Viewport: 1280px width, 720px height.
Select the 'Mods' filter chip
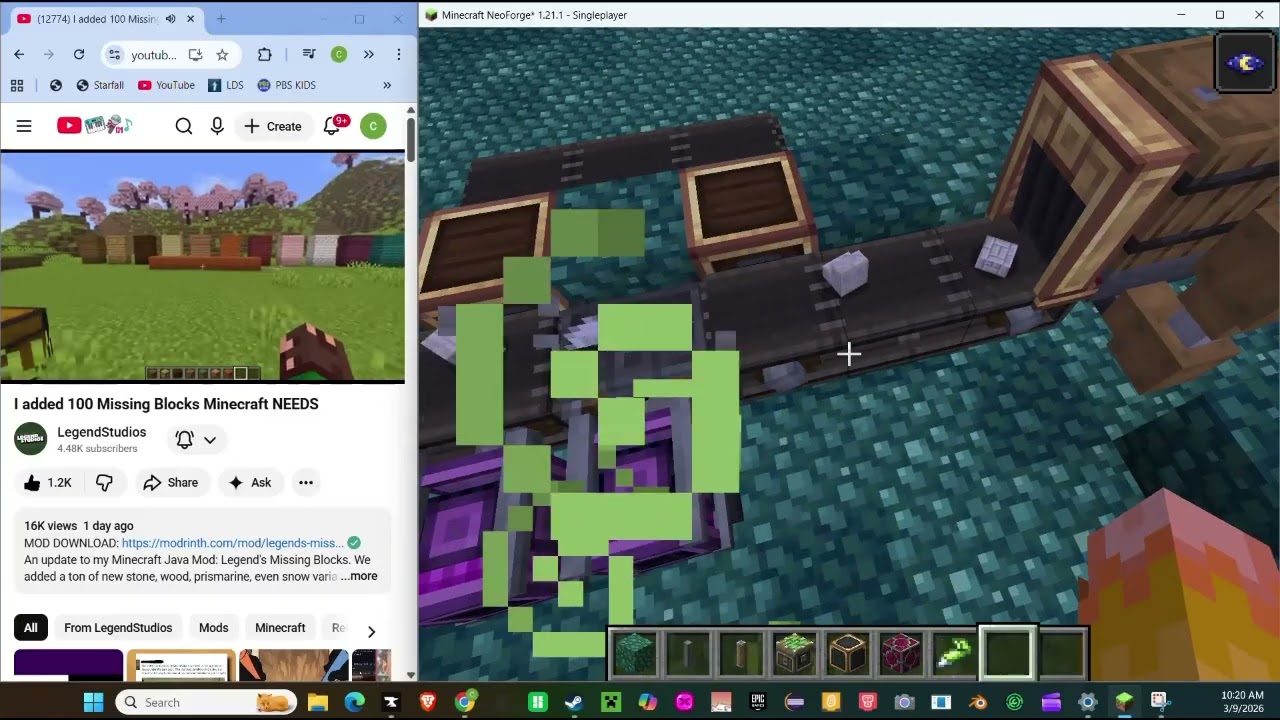coord(213,628)
